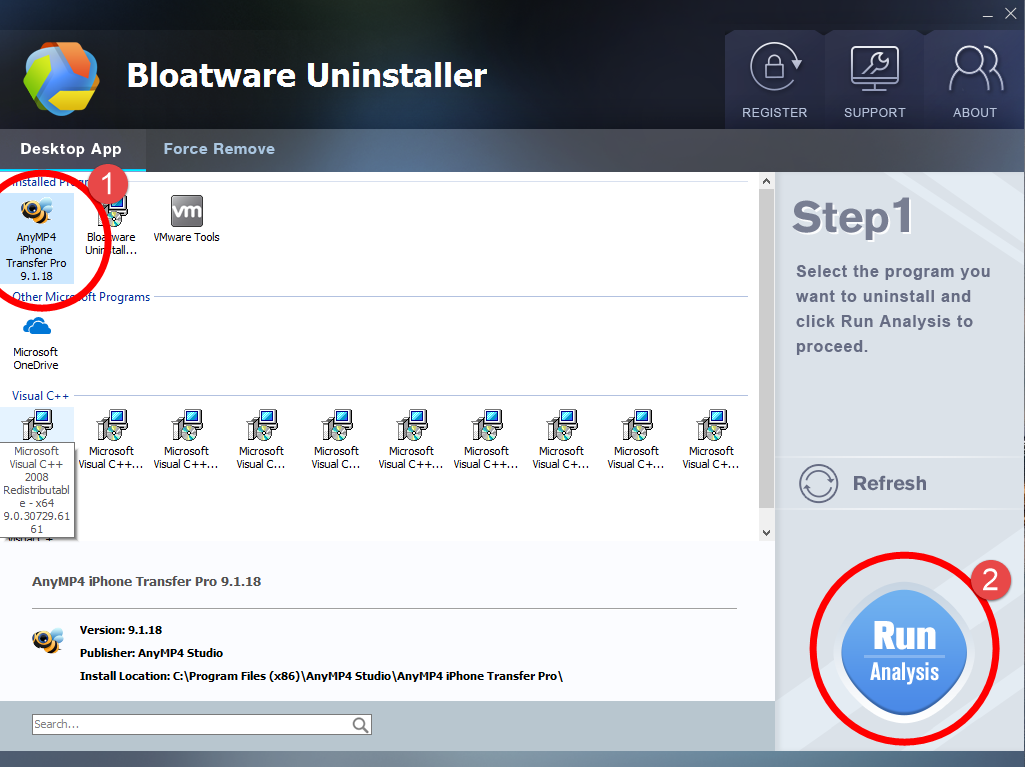
Task: Open the Register panel
Action: tap(775, 81)
